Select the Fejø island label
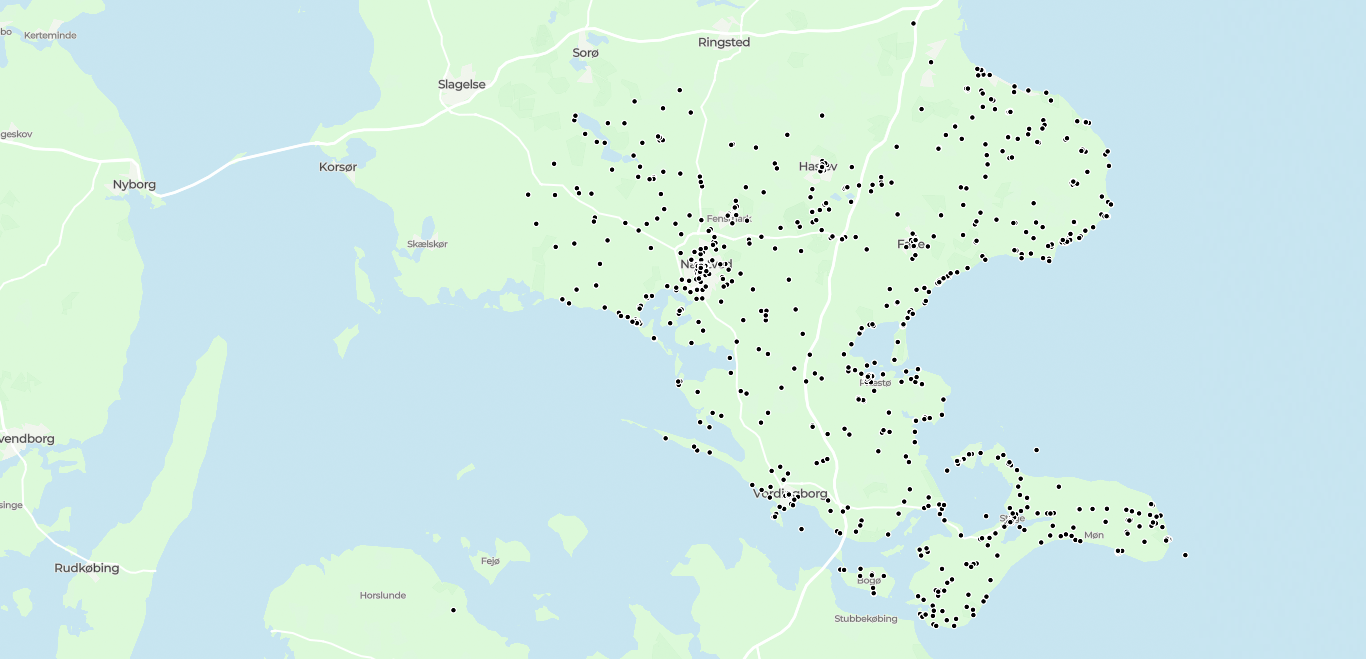 pos(490,560)
